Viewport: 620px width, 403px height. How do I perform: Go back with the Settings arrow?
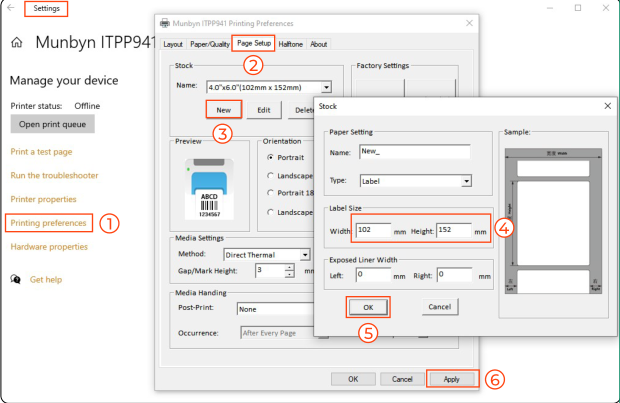11,8
